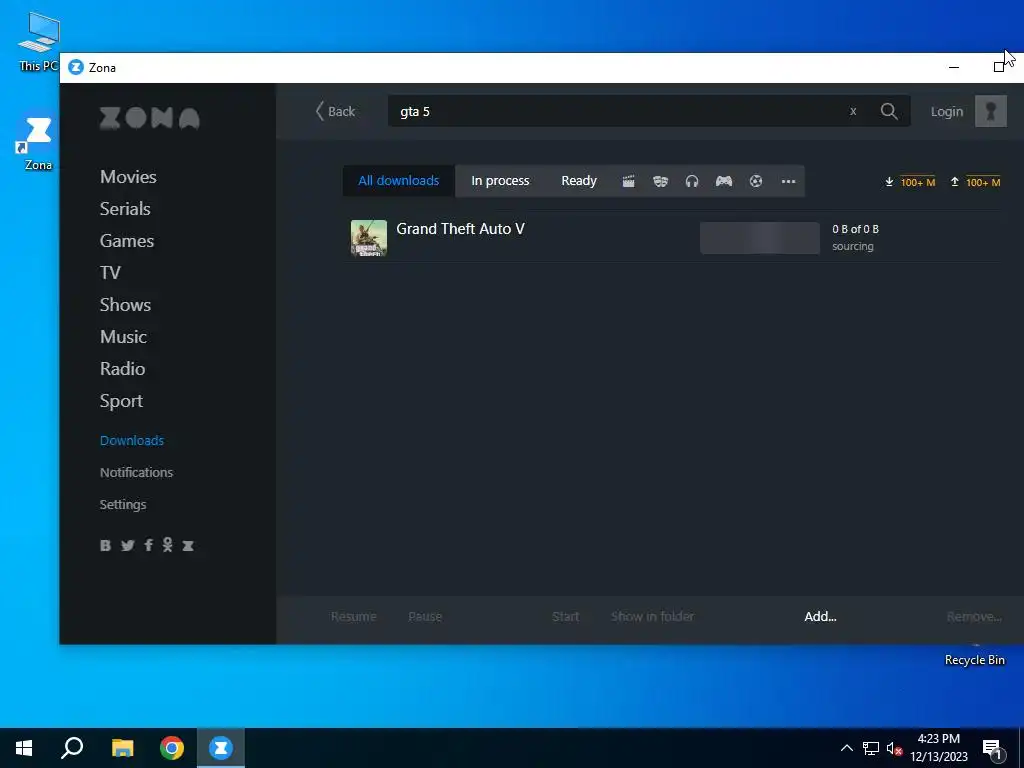Click the 'sourcing' status text

pyautogui.click(x=853, y=246)
